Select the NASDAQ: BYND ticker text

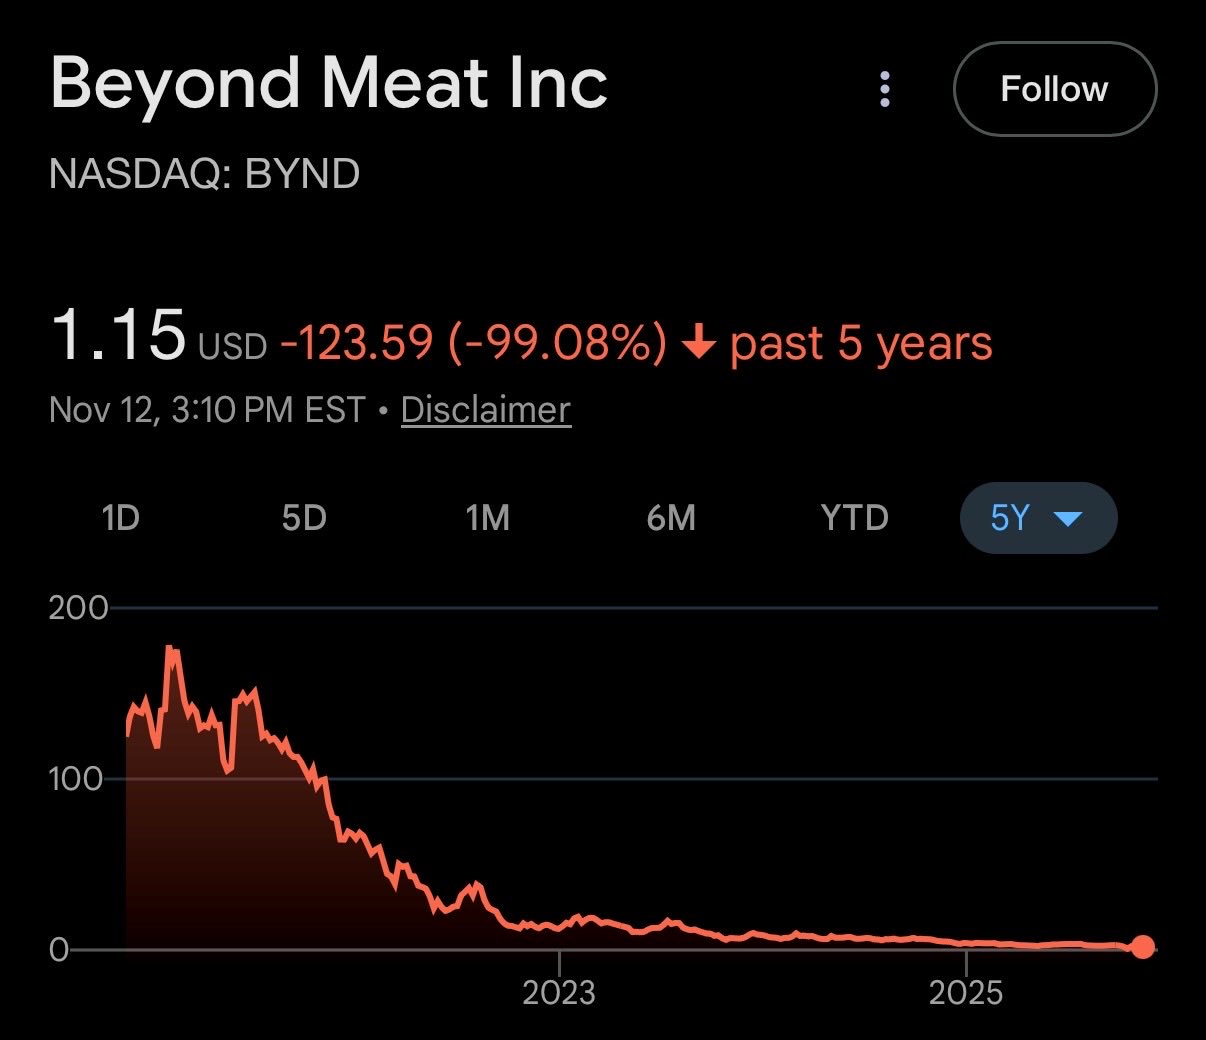tap(205, 174)
